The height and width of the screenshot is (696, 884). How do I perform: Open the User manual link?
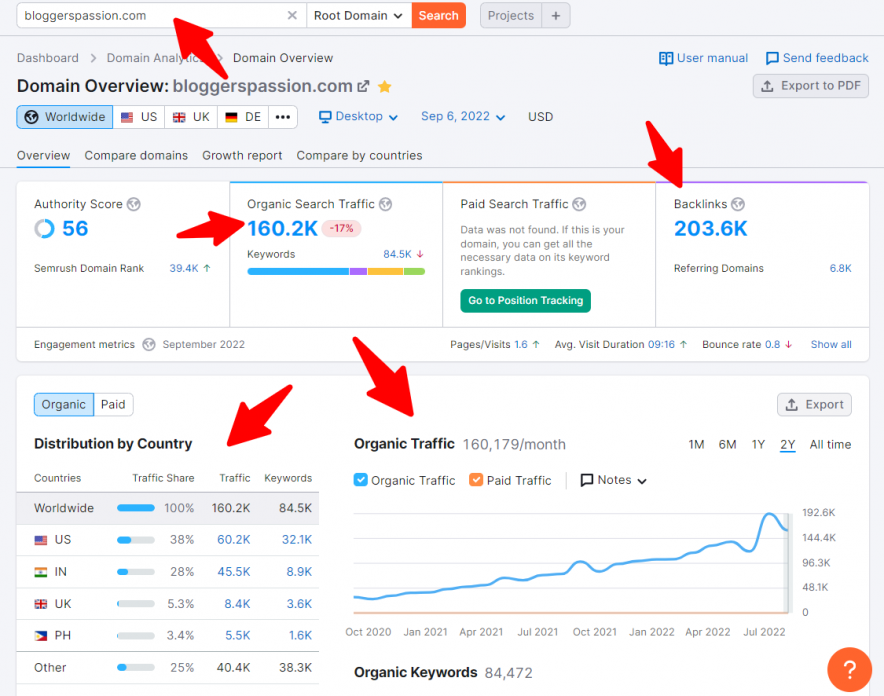[x=704, y=58]
